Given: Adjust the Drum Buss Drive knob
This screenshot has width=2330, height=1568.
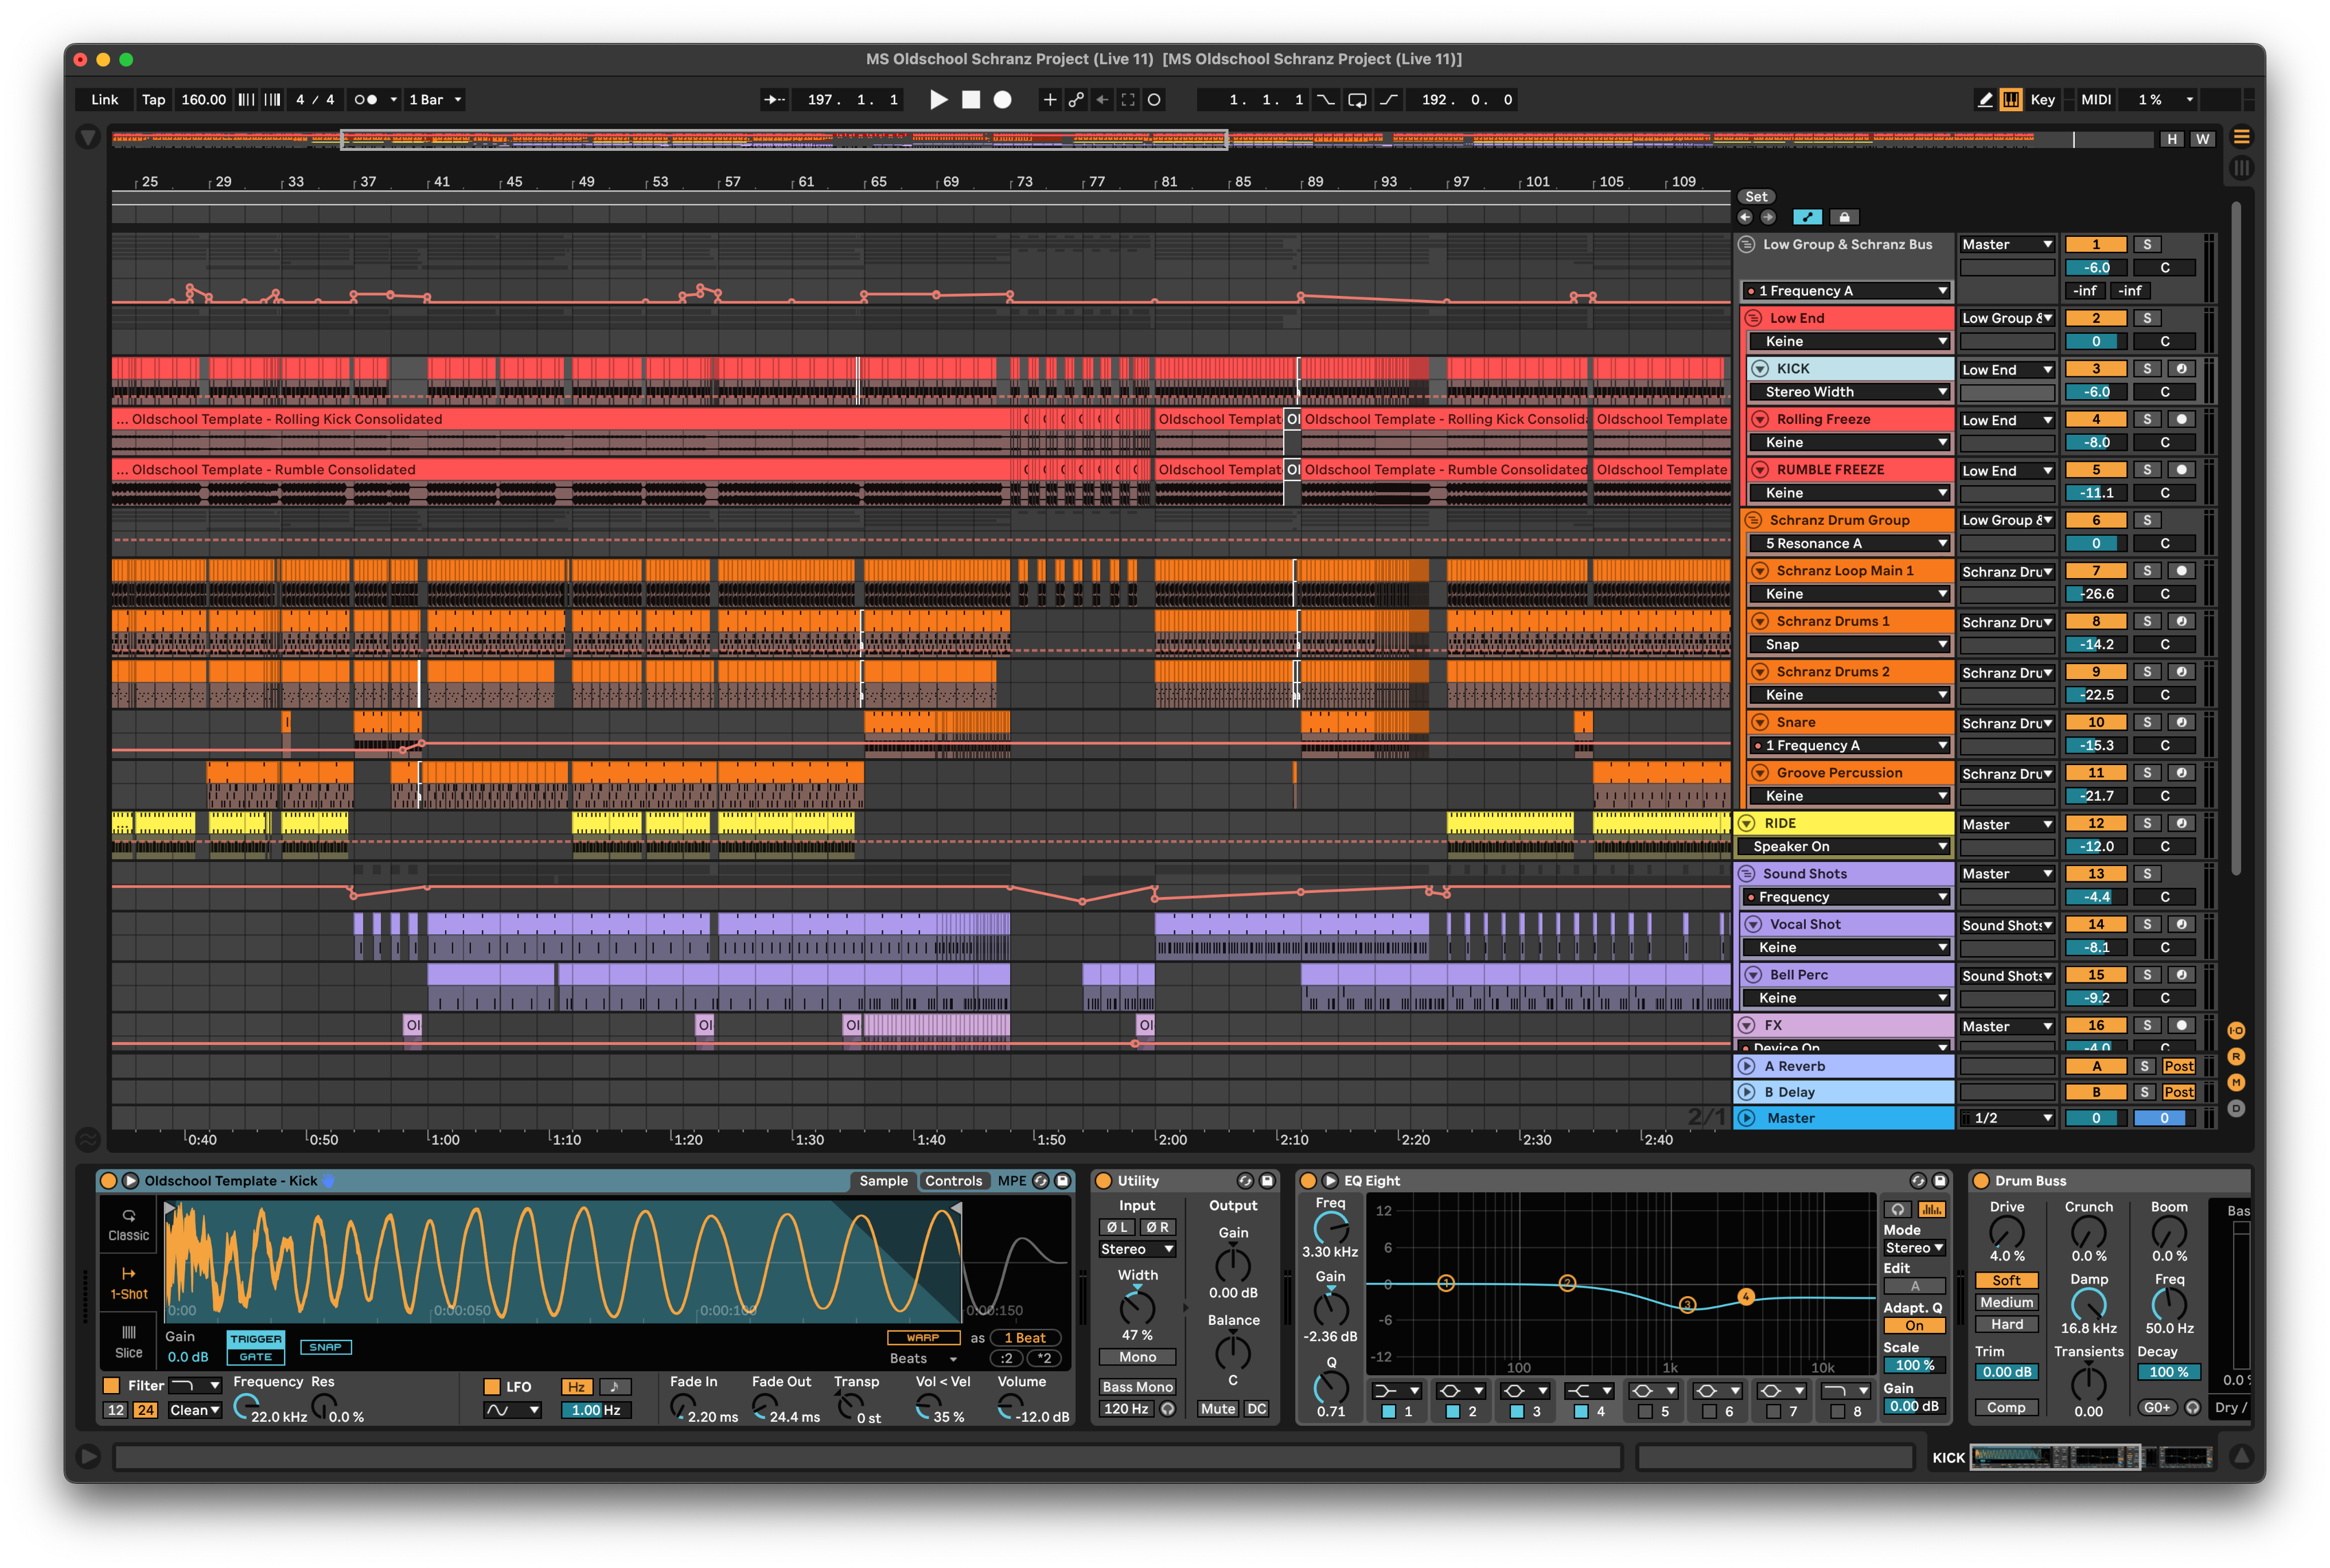Looking at the screenshot, I should tap(2006, 1232).
